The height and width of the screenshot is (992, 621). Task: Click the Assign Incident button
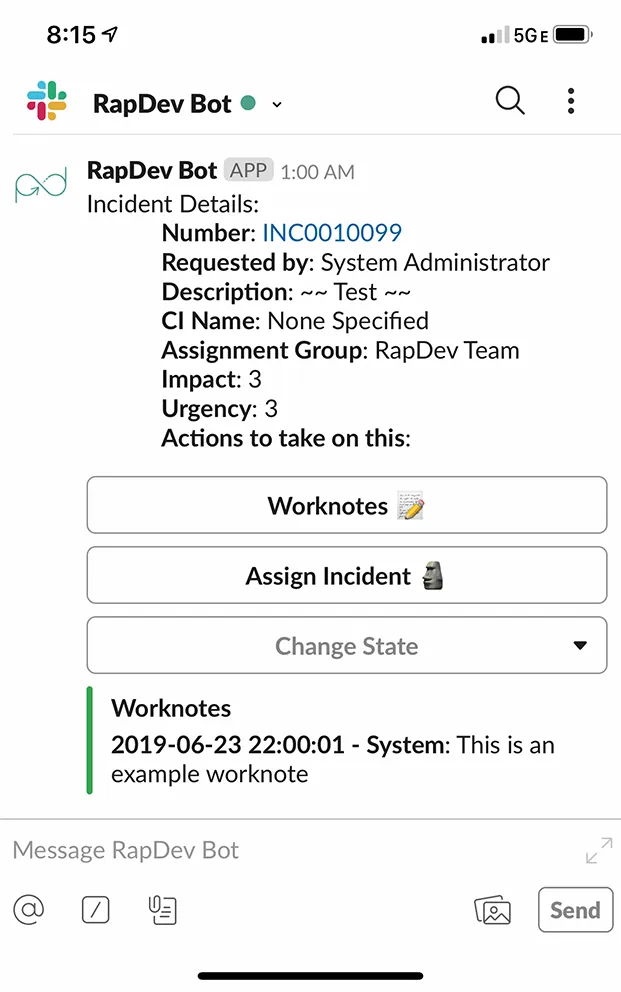pyautogui.click(x=347, y=575)
